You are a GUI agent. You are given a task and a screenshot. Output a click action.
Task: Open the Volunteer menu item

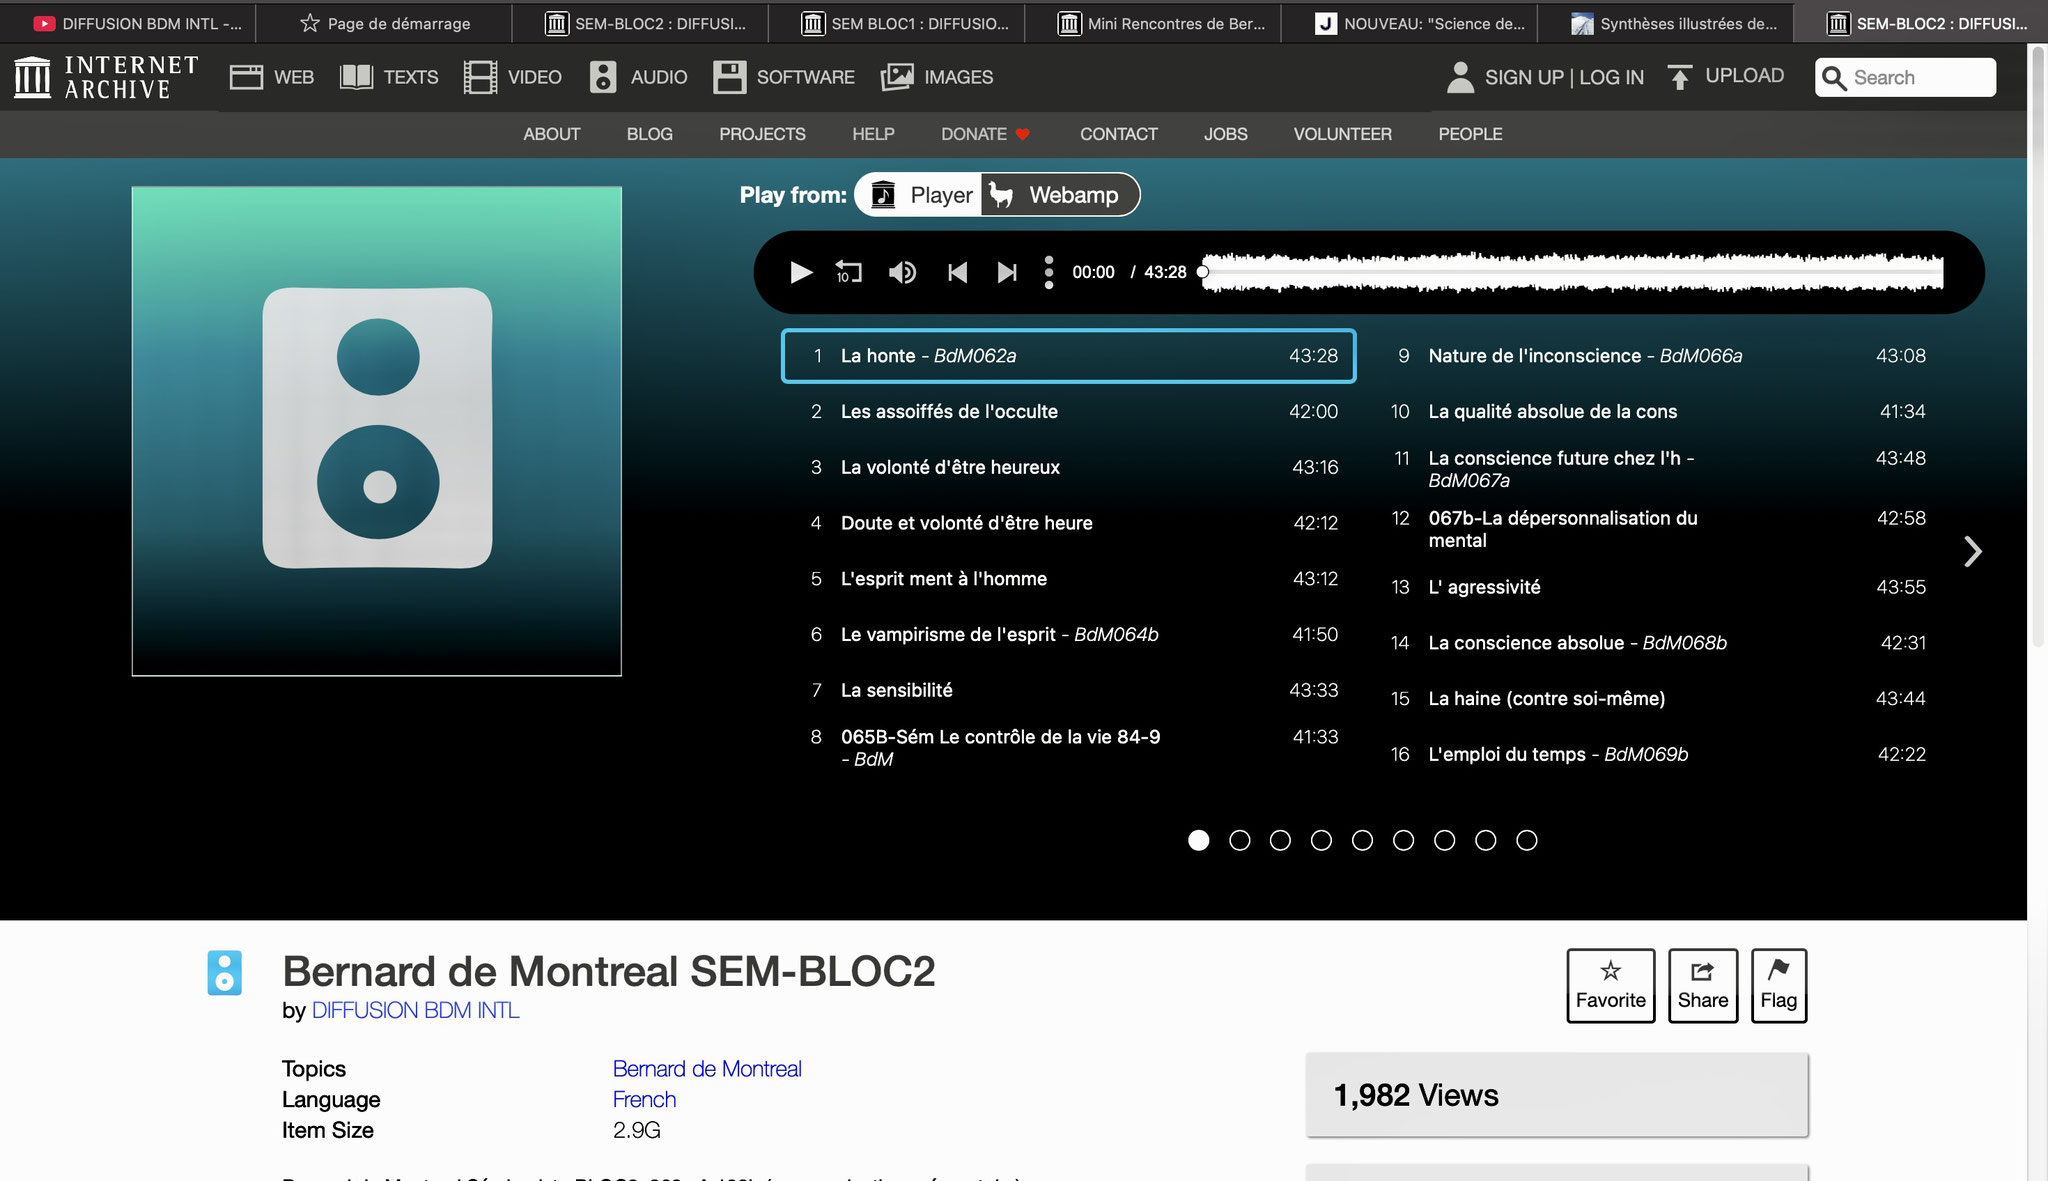pos(1343,134)
